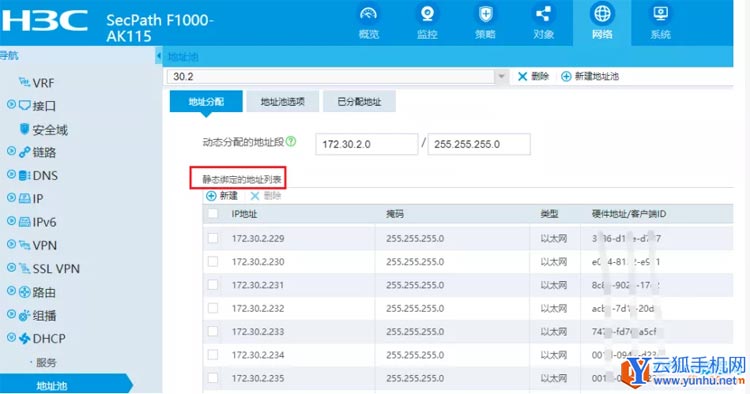The image size is (750, 394).
Task: Expand the 接口 tree node
Action: (11, 104)
